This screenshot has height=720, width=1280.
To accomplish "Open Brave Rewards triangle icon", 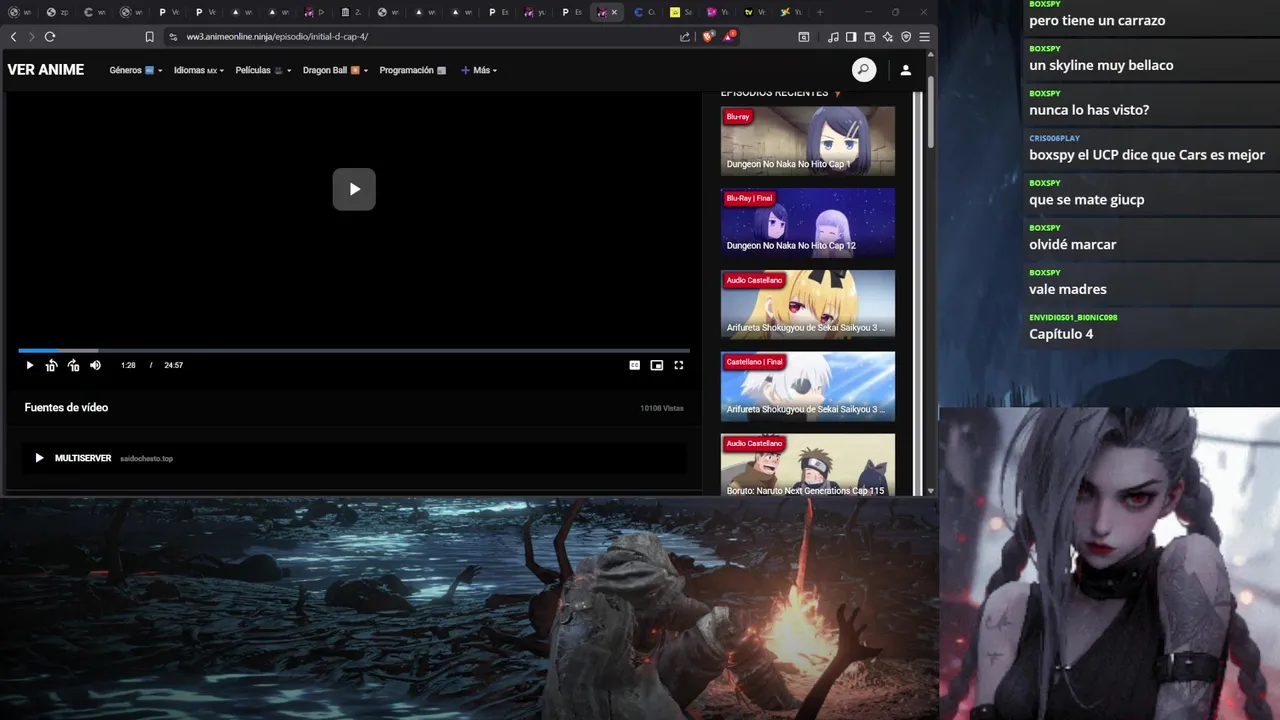I will tap(730, 37).
